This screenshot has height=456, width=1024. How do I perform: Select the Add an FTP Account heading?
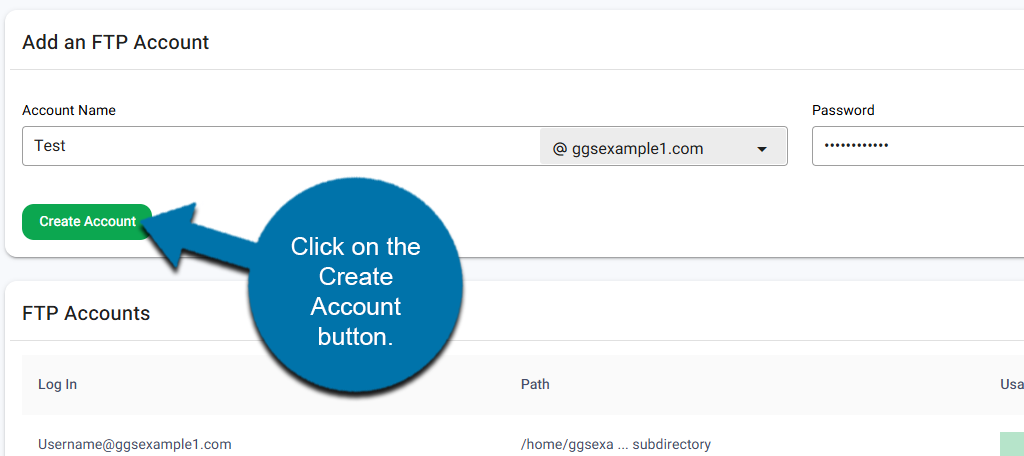[115, 42]
